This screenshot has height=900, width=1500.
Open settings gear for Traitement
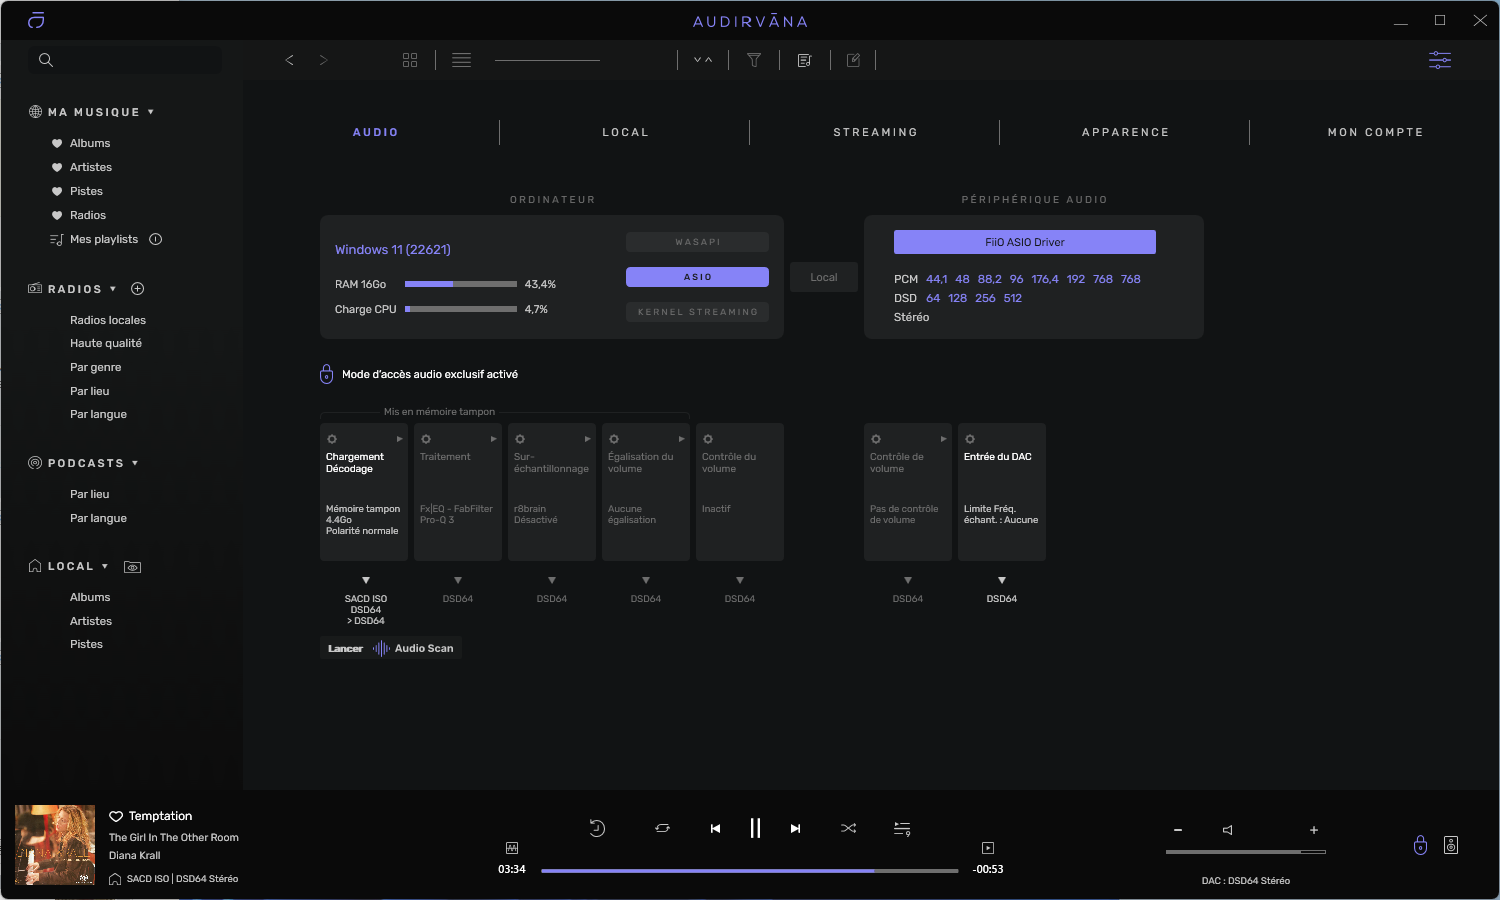(x=426, y=439)
